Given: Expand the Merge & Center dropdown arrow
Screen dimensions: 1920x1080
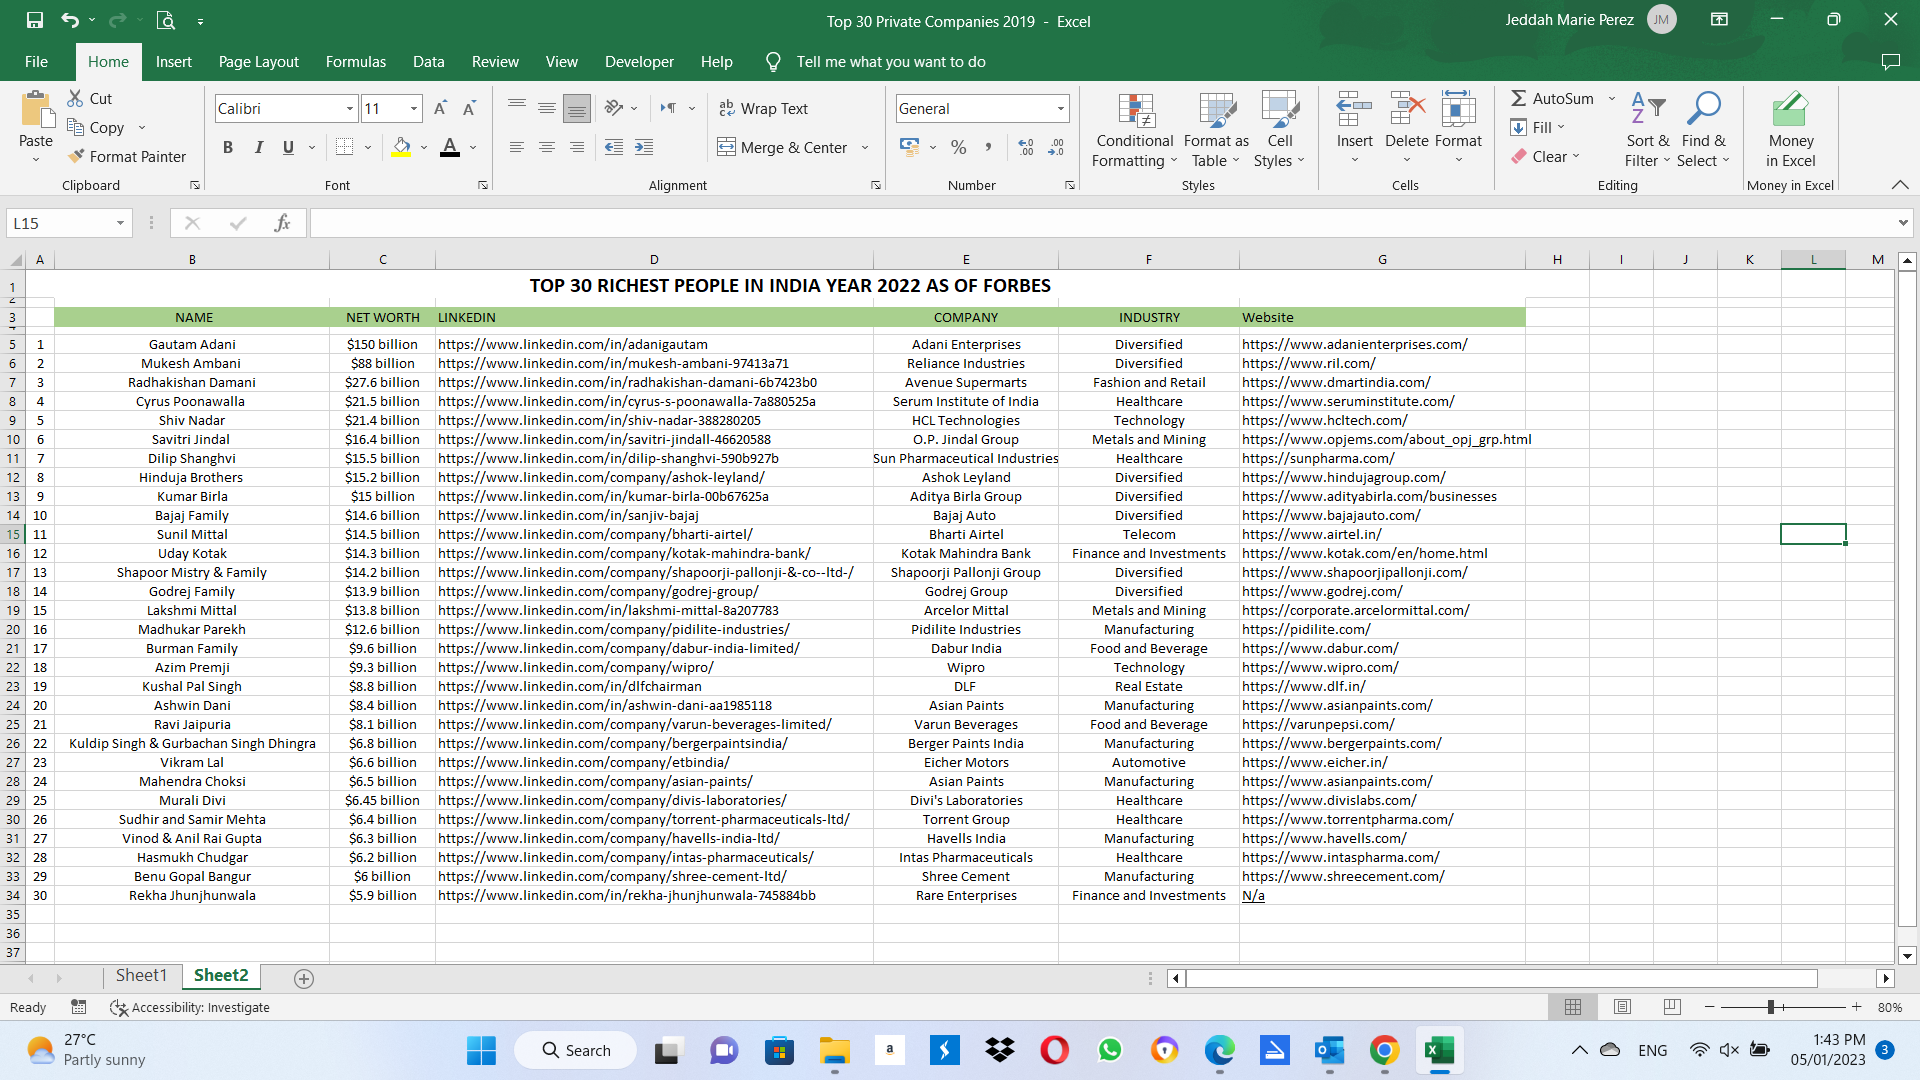Looking at the screenshot, I should [865, 147].
